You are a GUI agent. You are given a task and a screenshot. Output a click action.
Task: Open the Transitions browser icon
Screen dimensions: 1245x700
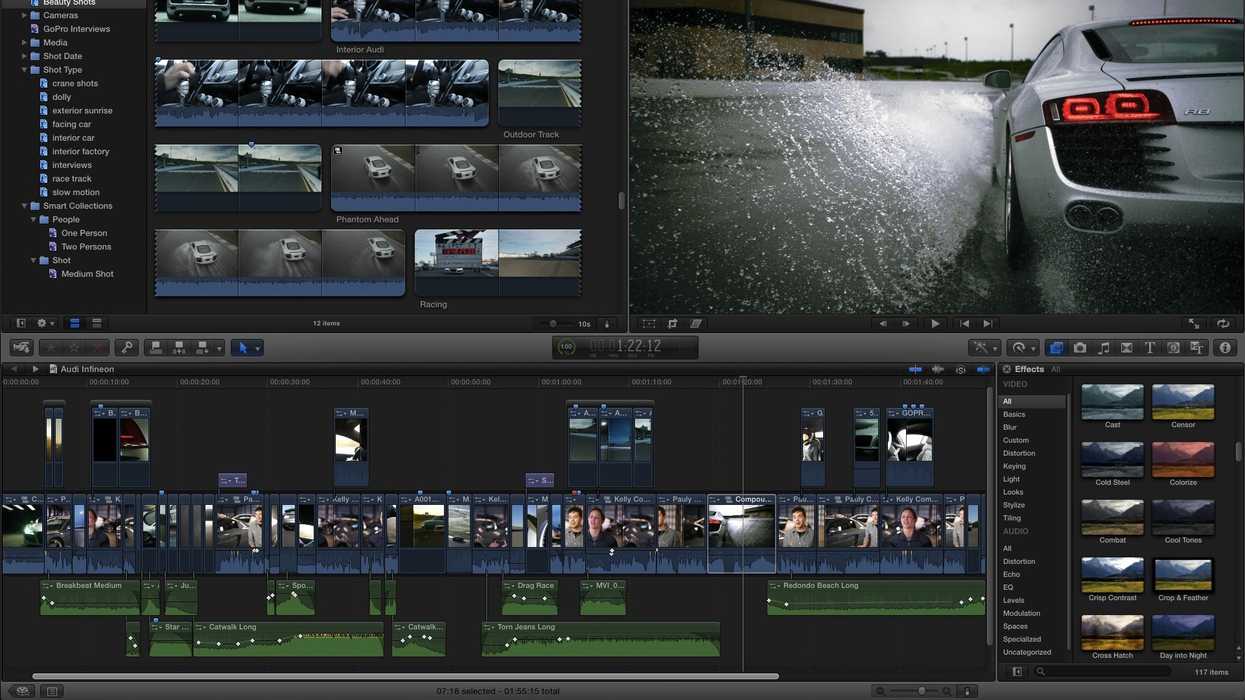tap(1127, 348)
